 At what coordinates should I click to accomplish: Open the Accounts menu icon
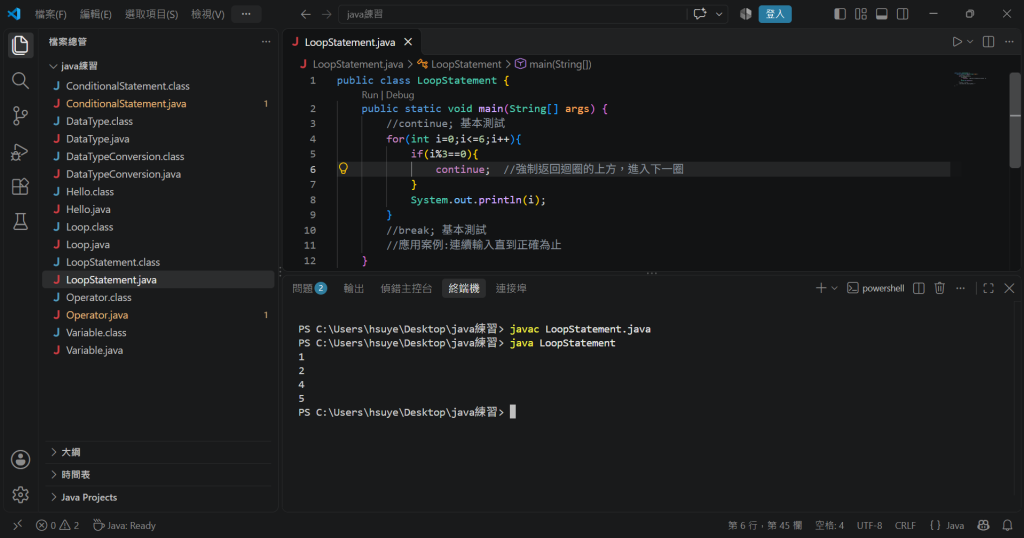pyautogui.click(x=20, y=460)
